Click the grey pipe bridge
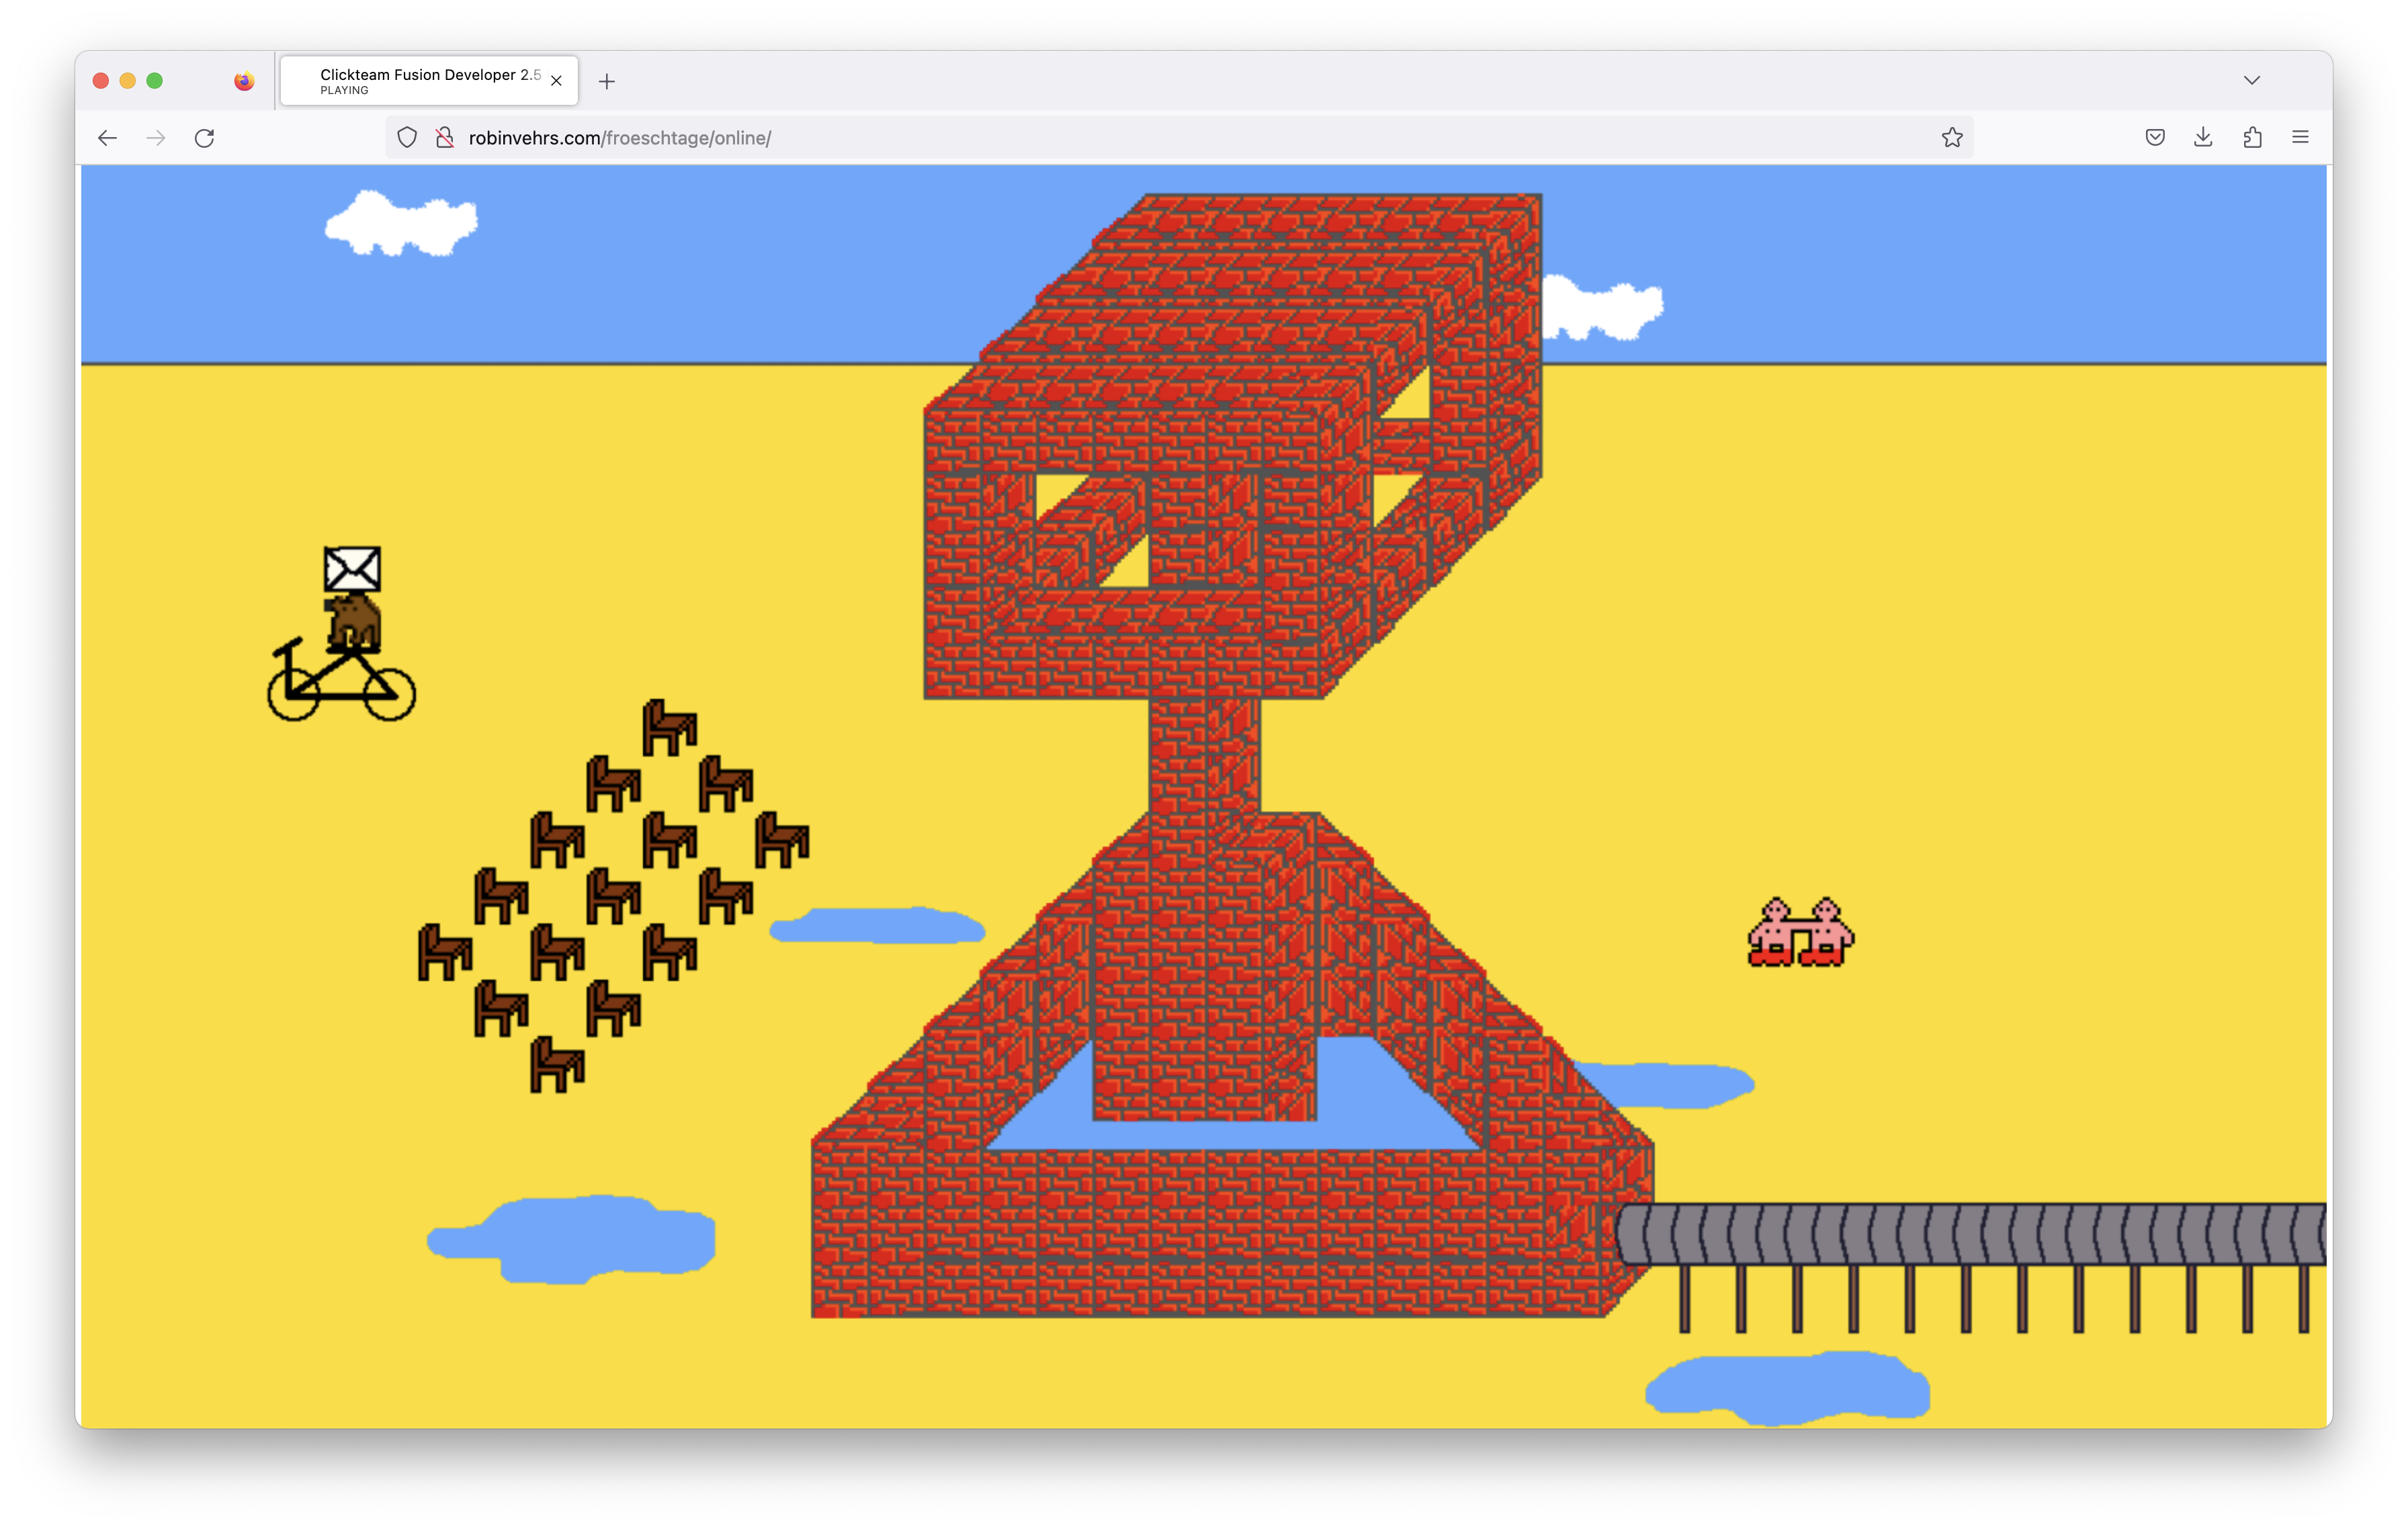The image size is (2408, 1528). point(1972,1234)
